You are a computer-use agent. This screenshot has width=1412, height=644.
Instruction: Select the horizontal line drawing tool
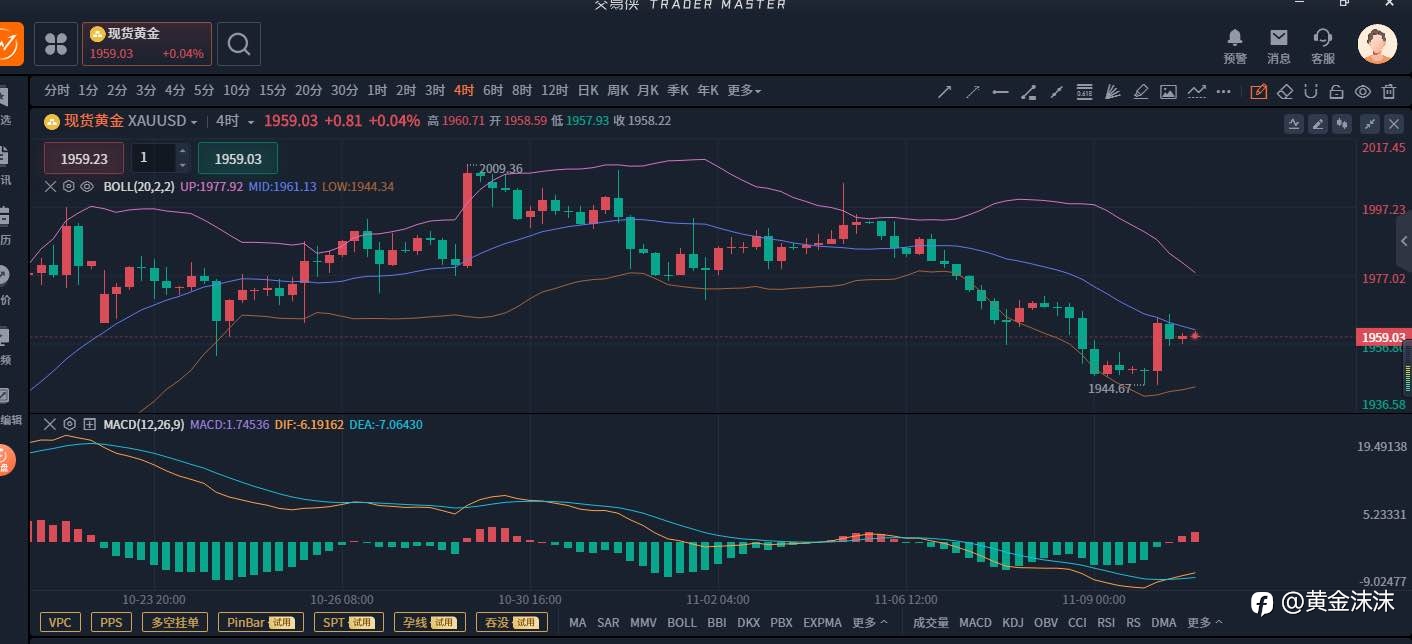point(1000,92)
